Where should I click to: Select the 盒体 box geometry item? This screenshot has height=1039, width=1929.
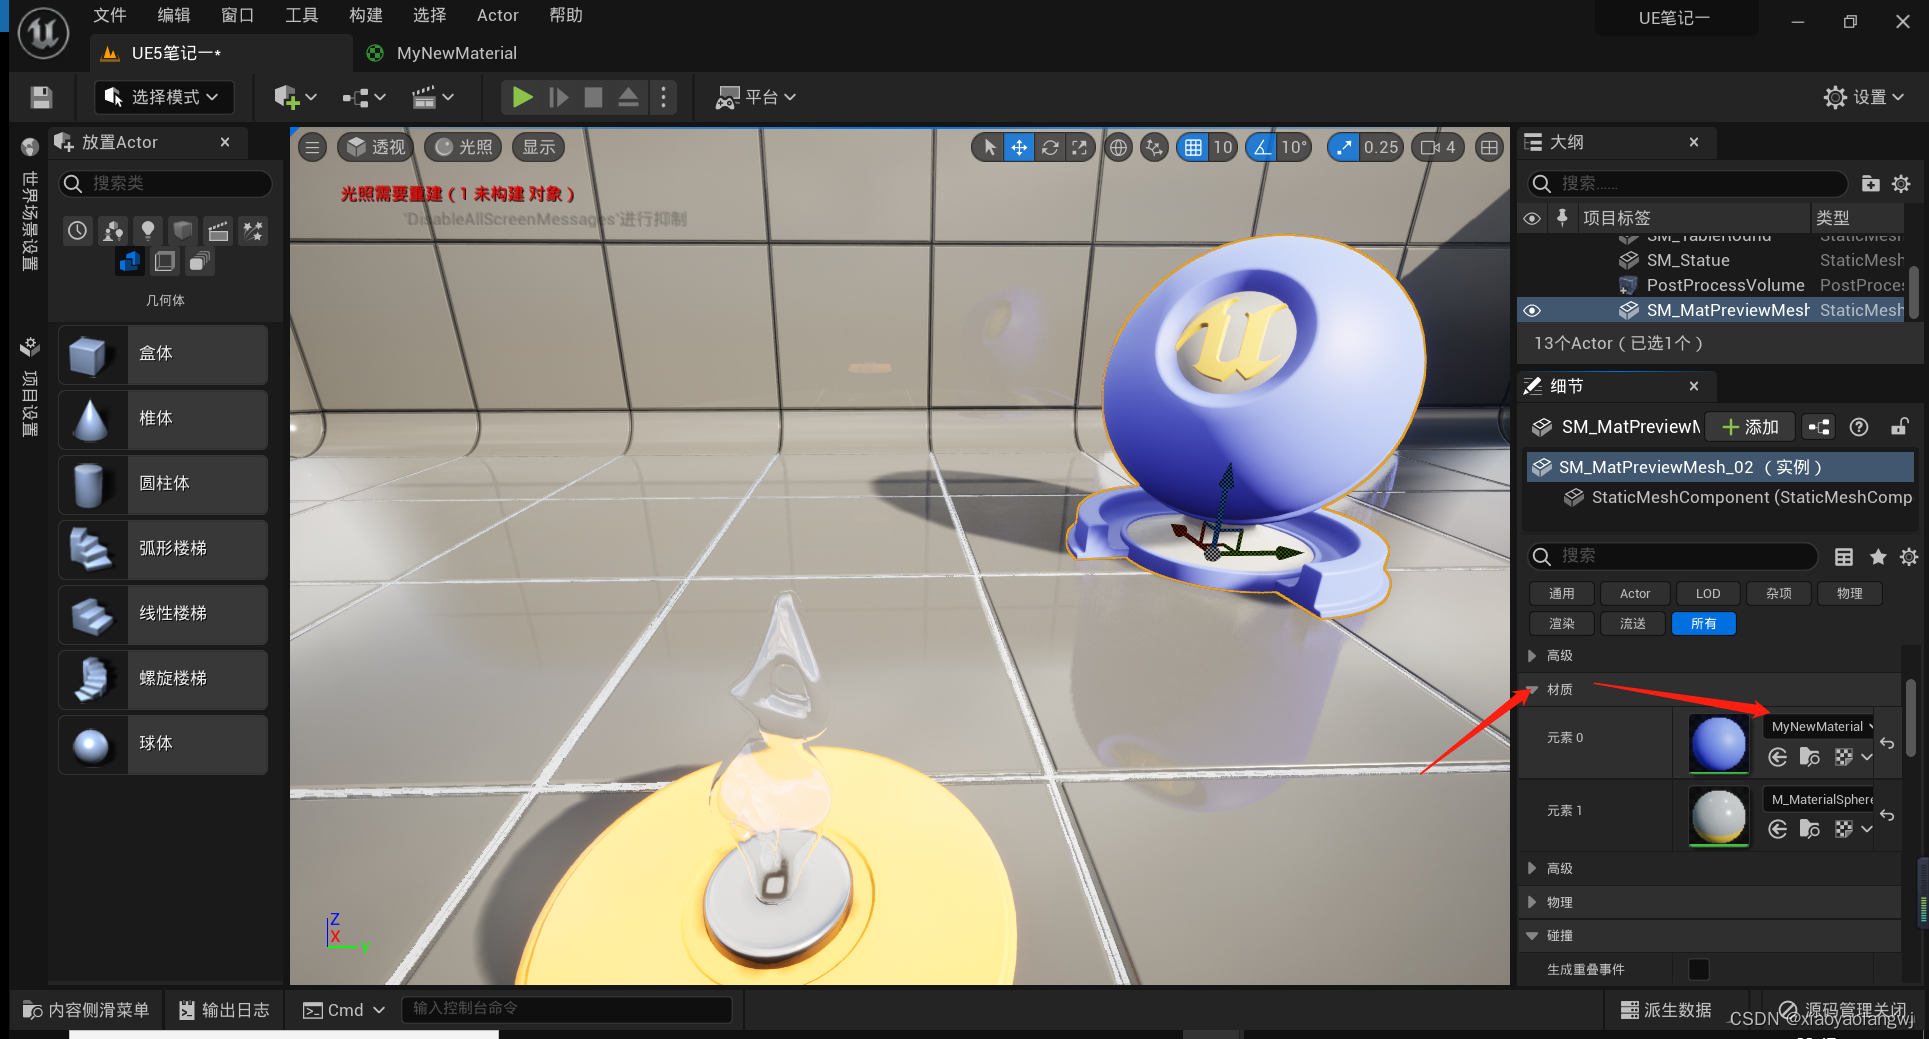163,354
